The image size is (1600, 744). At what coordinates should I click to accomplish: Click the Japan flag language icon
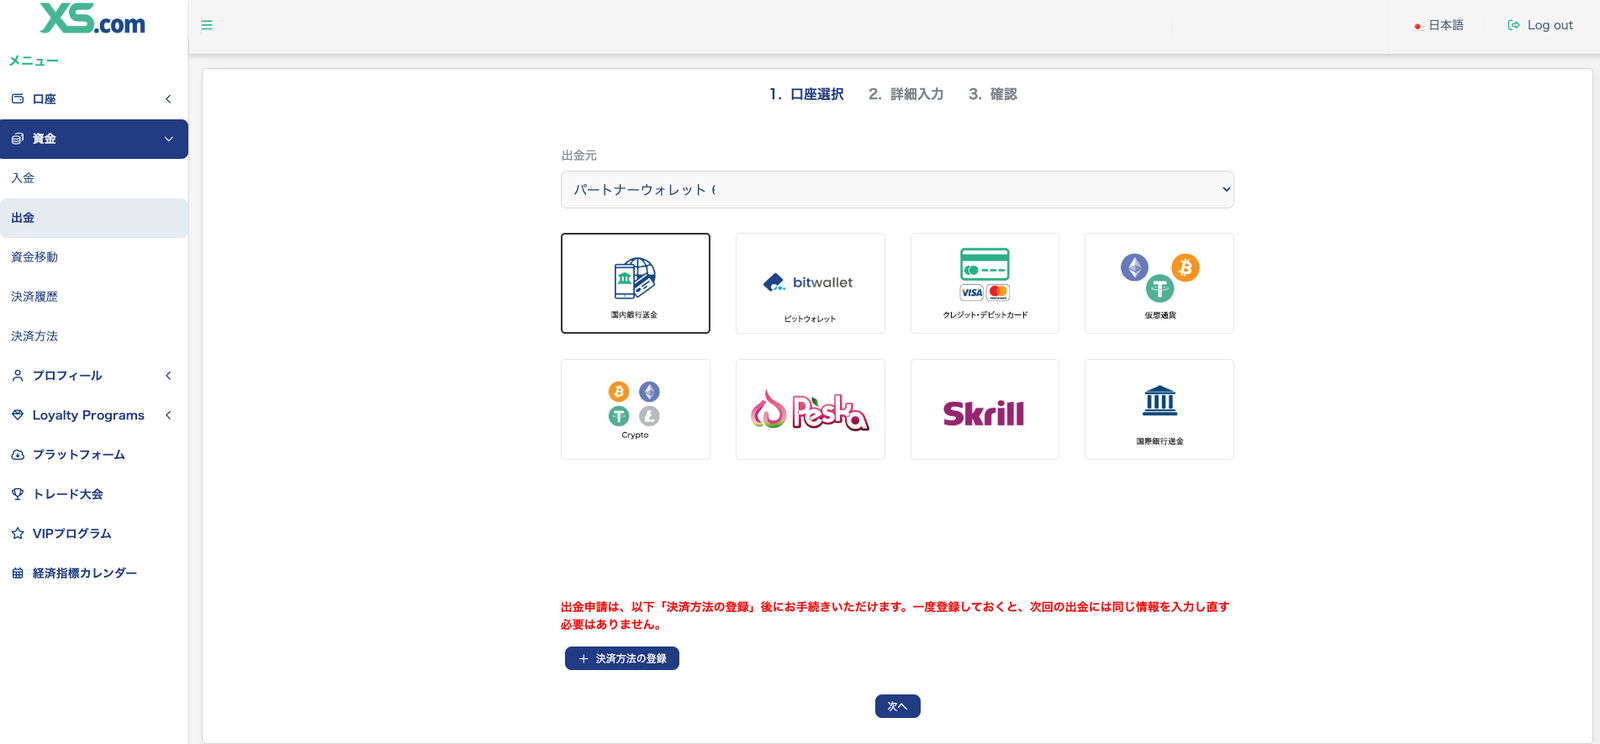coord(1418,26)
